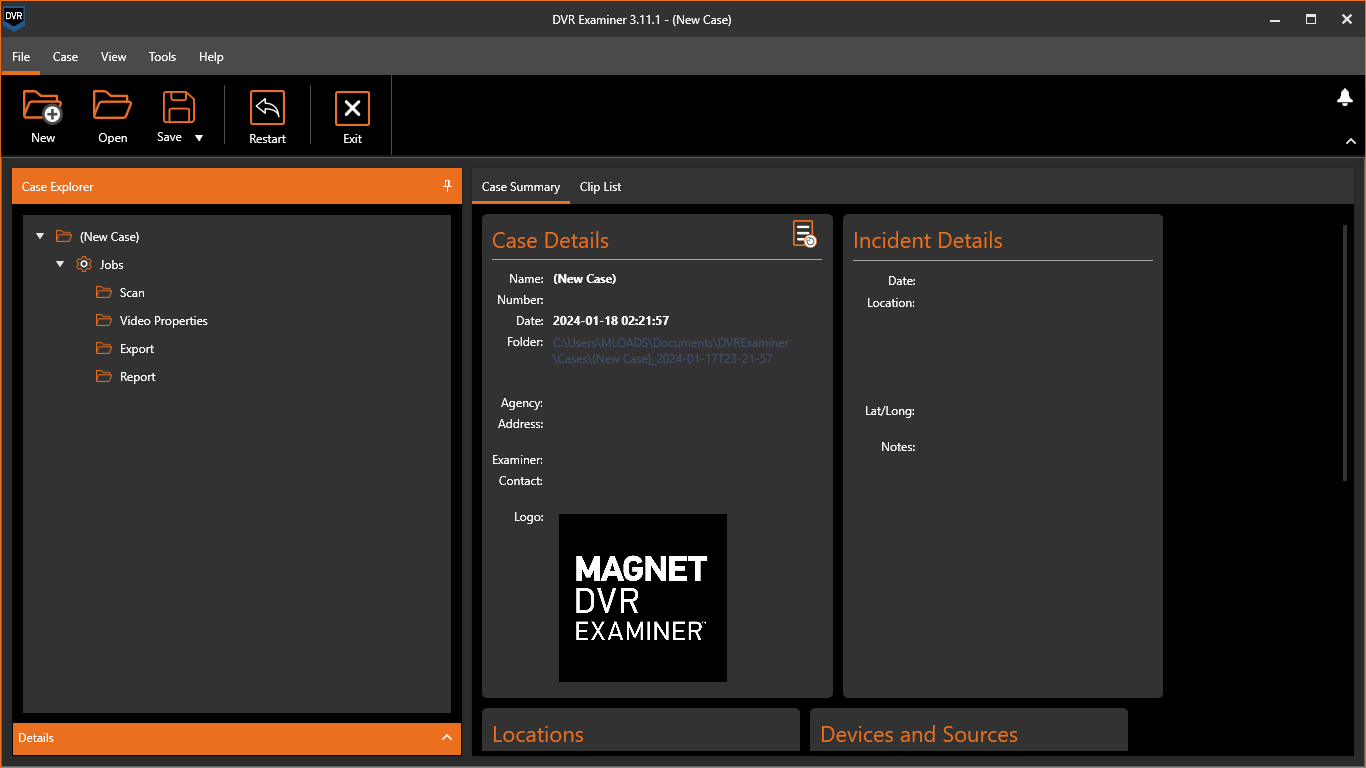Click the Save disk icon
Screen dimensions: 1366x768
179,107
